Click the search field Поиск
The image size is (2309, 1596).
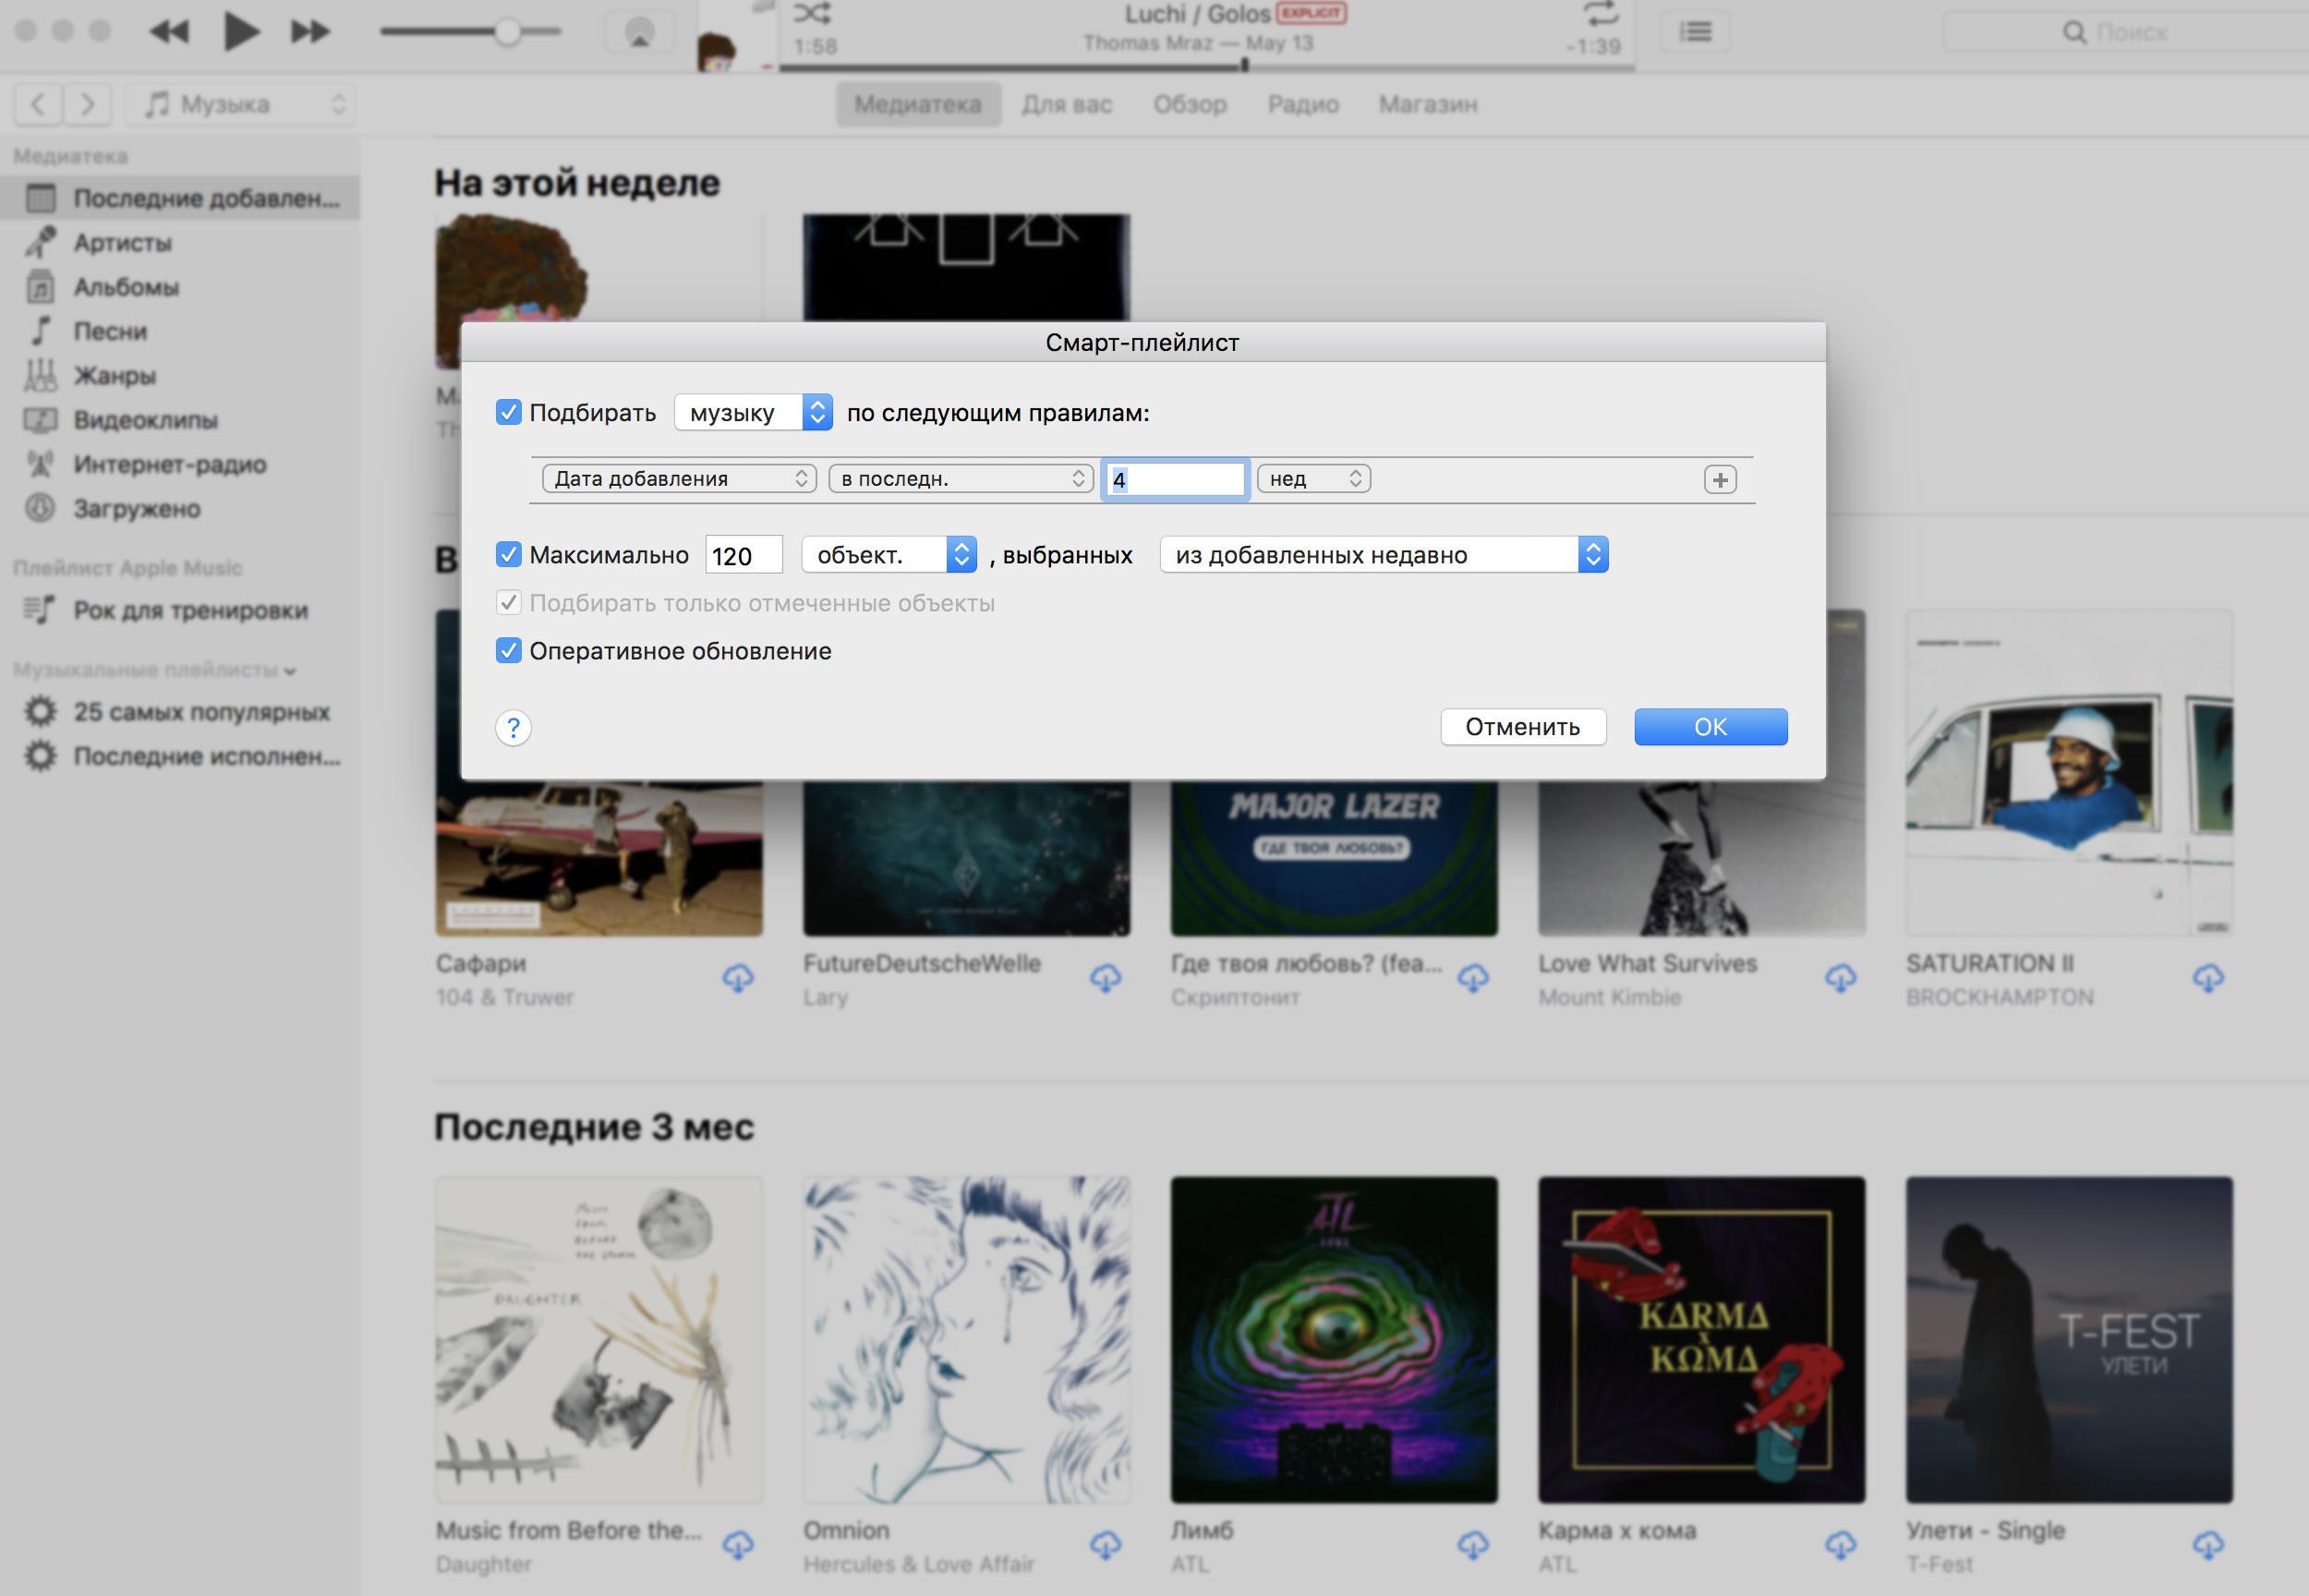(x=2126, y=32)
